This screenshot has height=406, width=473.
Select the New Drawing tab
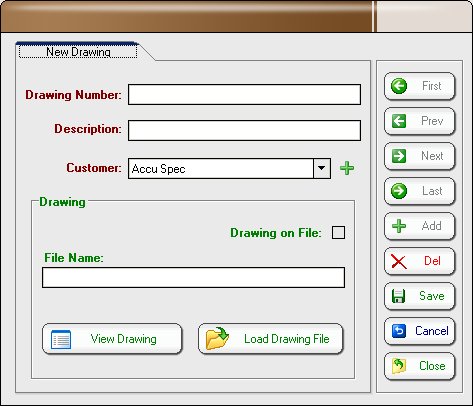click(x=78, y=52)
